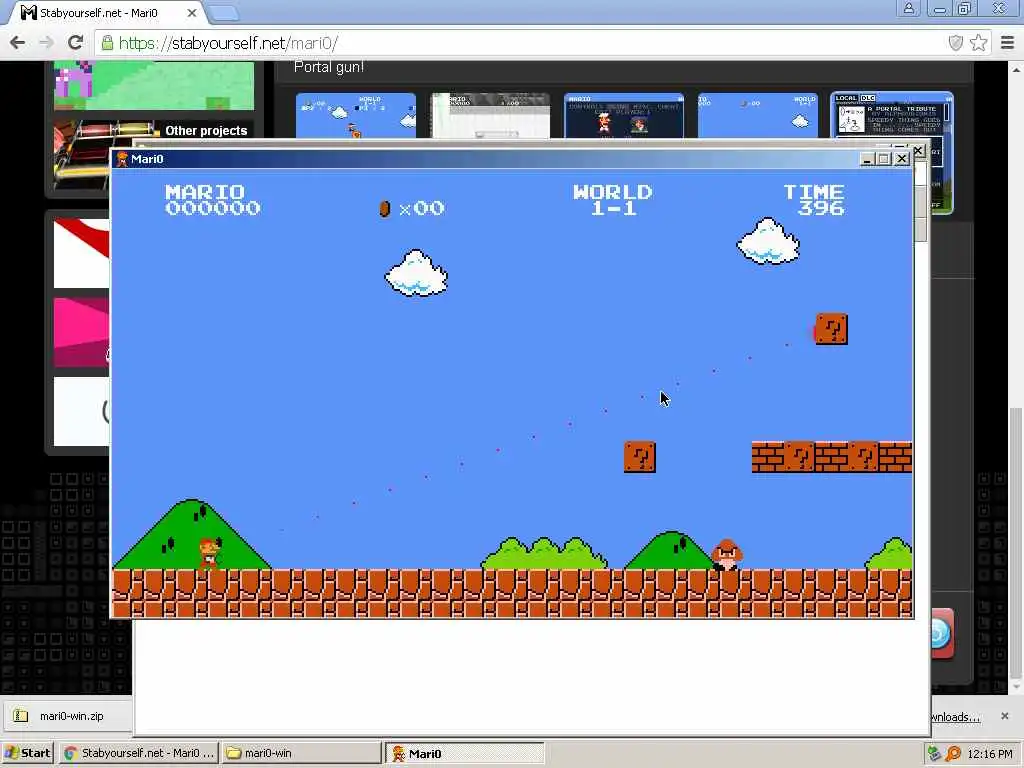
Task: Click the Other projects link
Action: click(206, 131)
